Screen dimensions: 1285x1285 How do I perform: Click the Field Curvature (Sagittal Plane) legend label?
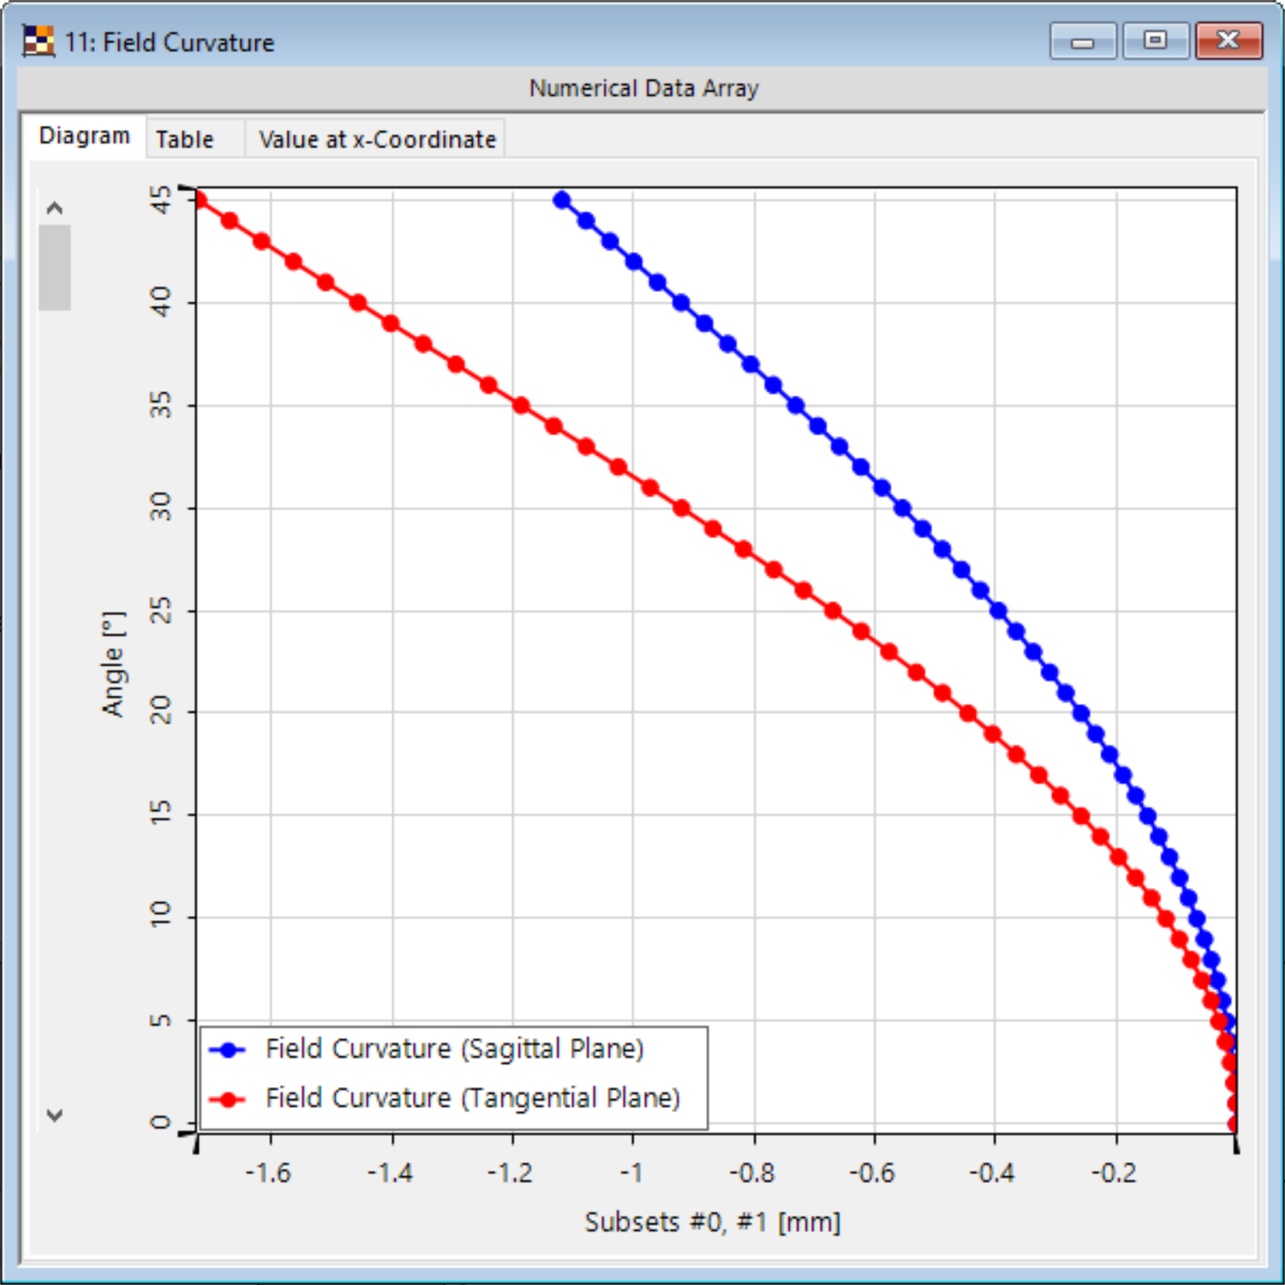tap(454, 1049)
